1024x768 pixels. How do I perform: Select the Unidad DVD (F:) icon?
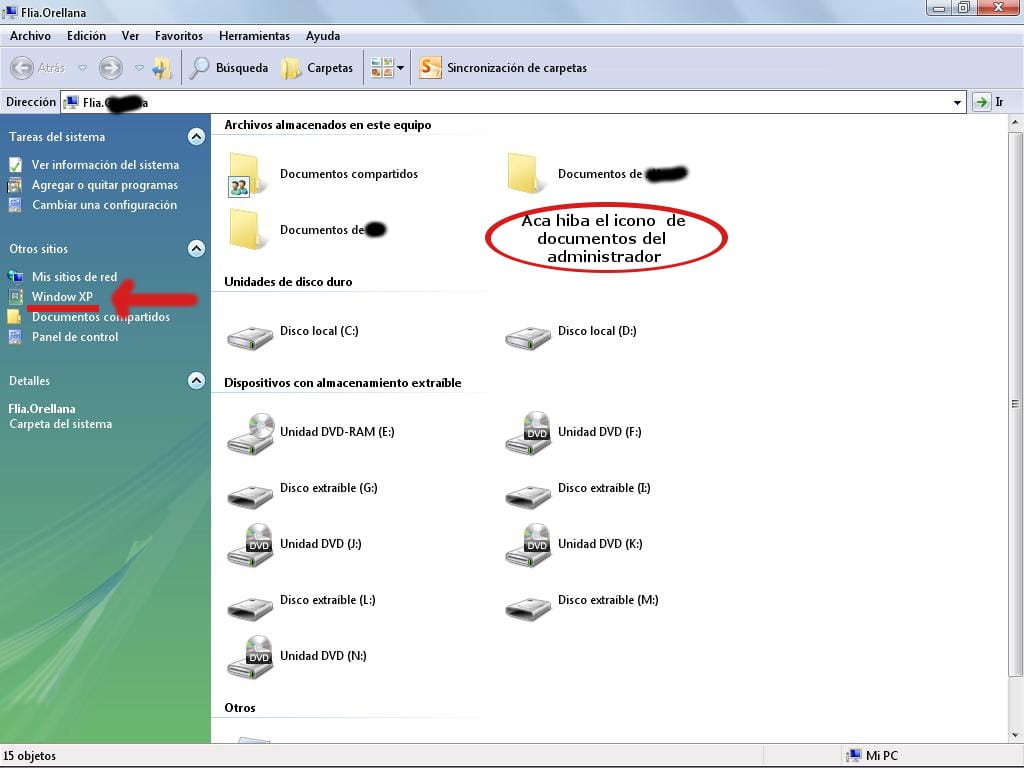tap(528, 433)
